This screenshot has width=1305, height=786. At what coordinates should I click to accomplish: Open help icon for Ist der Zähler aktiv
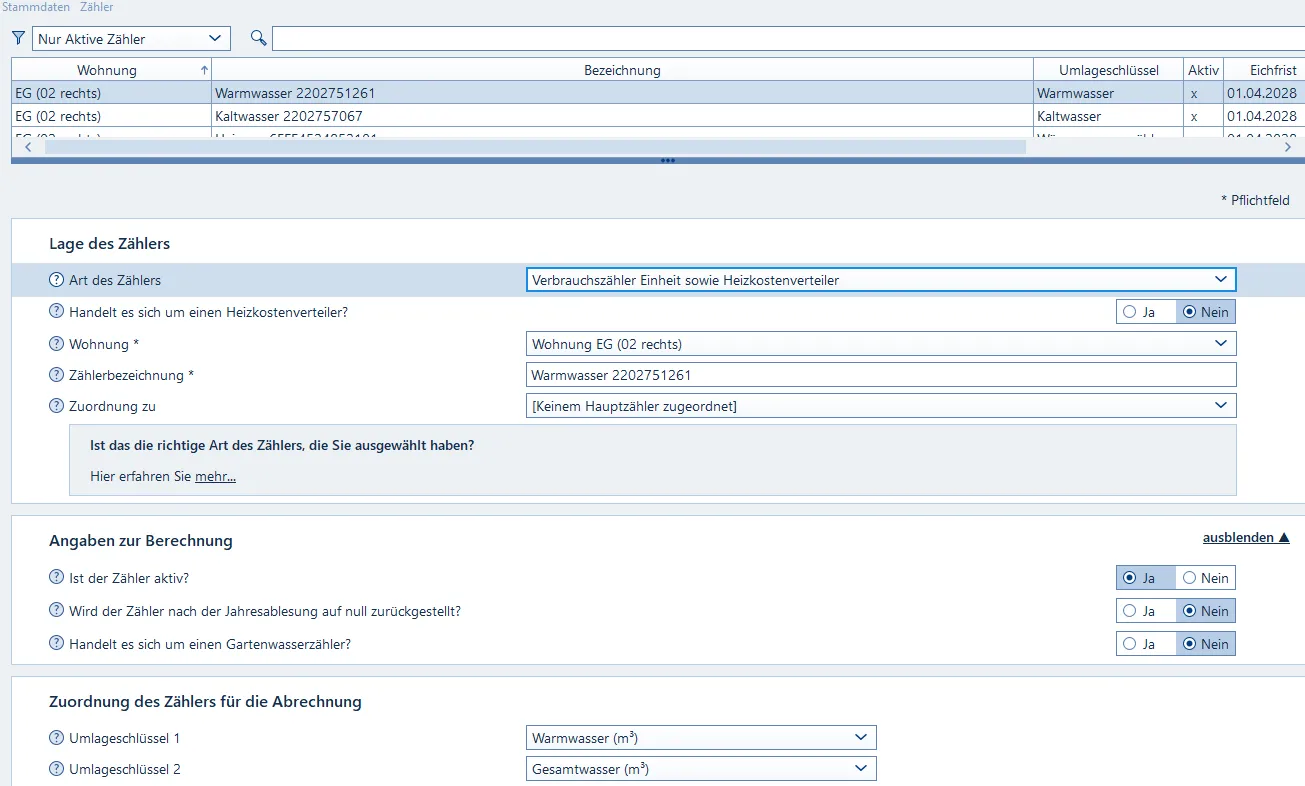(x=56, y=578)
